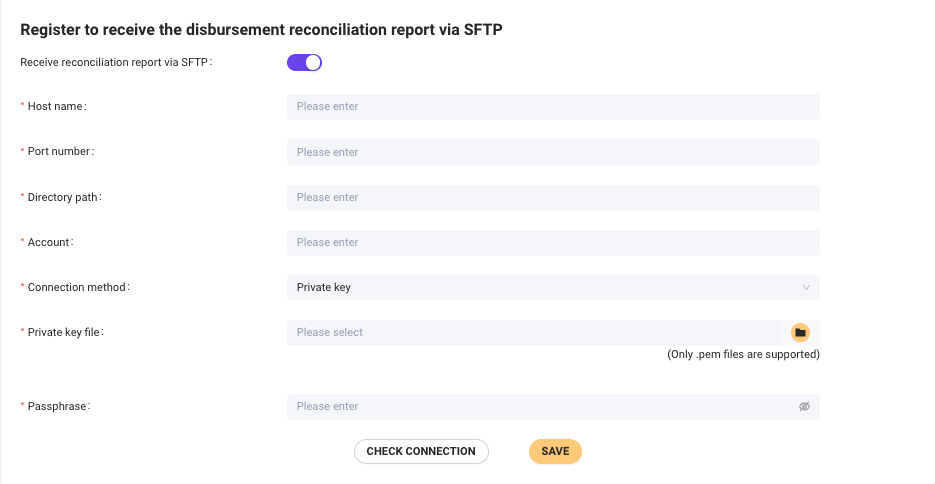
Task: Click the folder icon to browse key file
Action: click(800, 332)
